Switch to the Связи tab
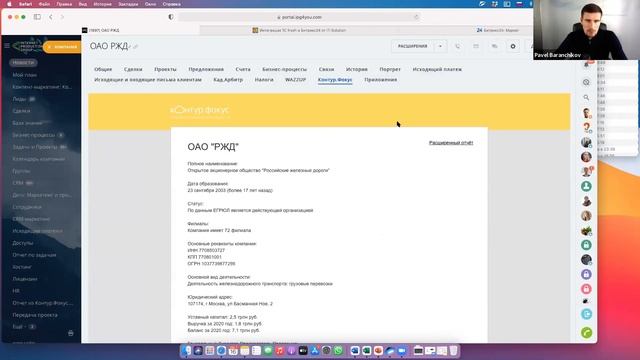This screenshot has height=360, width=640. point(326,69)
